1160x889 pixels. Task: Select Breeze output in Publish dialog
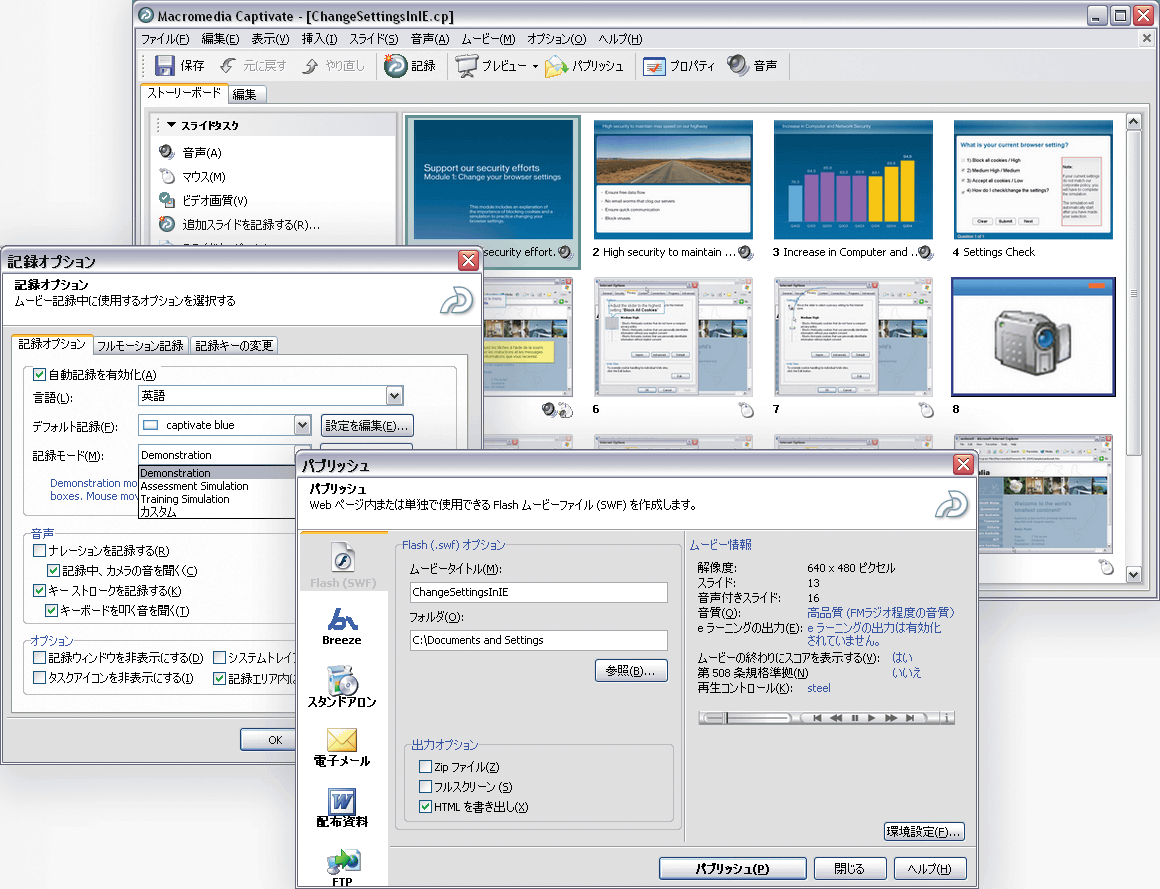click(343, 626)
